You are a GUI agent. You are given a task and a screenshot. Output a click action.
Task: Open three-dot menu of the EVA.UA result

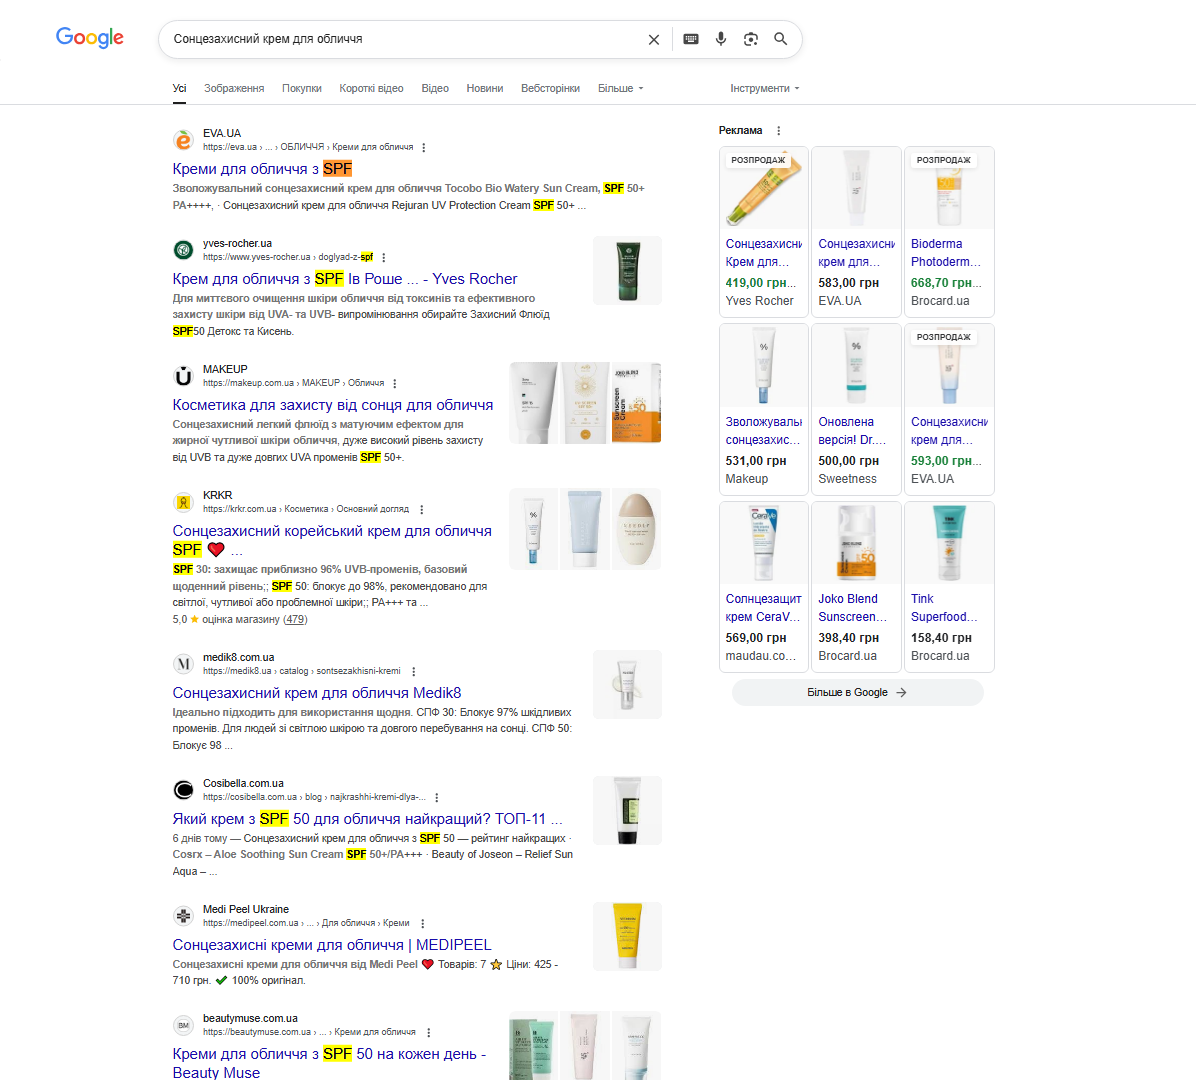tap(423, 147)
